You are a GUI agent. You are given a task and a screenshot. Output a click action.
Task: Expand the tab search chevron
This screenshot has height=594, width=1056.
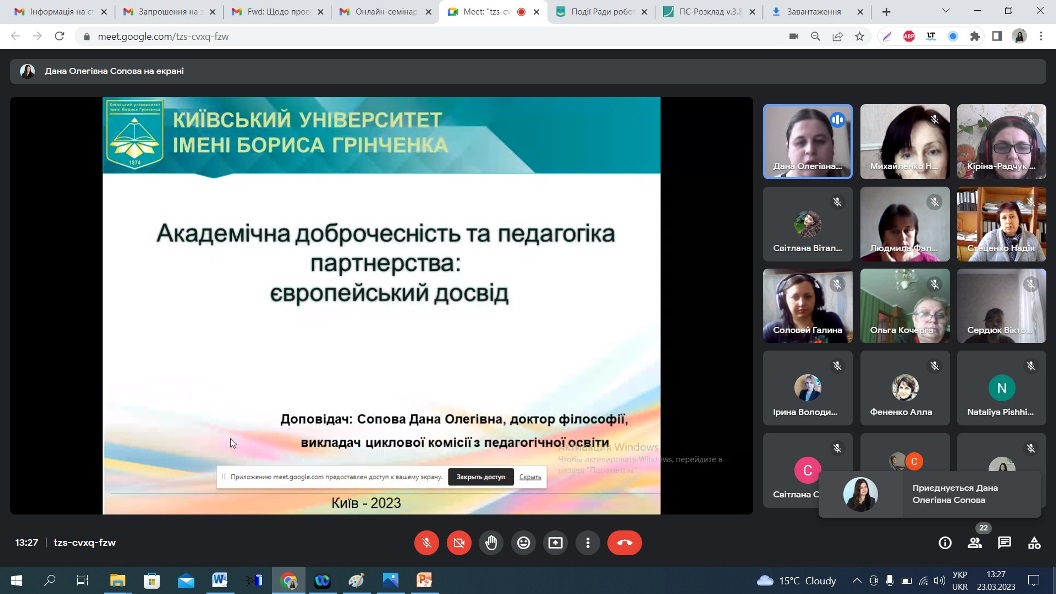click(946, 11)
